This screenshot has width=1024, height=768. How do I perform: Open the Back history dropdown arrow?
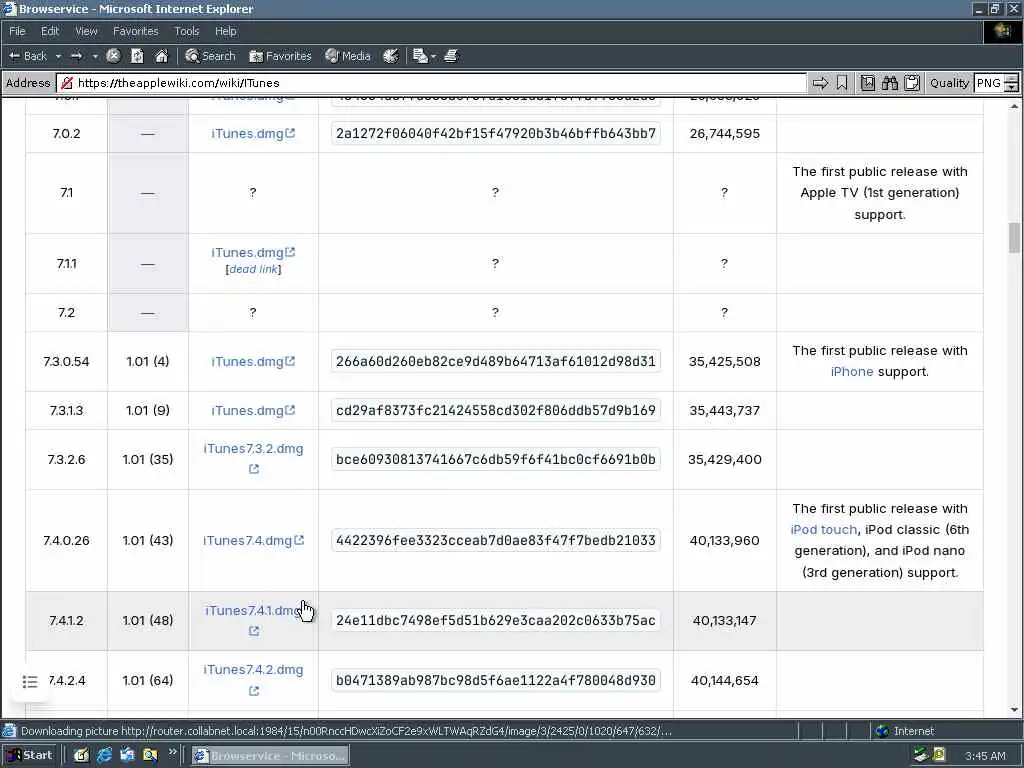[x=58, y=56]
